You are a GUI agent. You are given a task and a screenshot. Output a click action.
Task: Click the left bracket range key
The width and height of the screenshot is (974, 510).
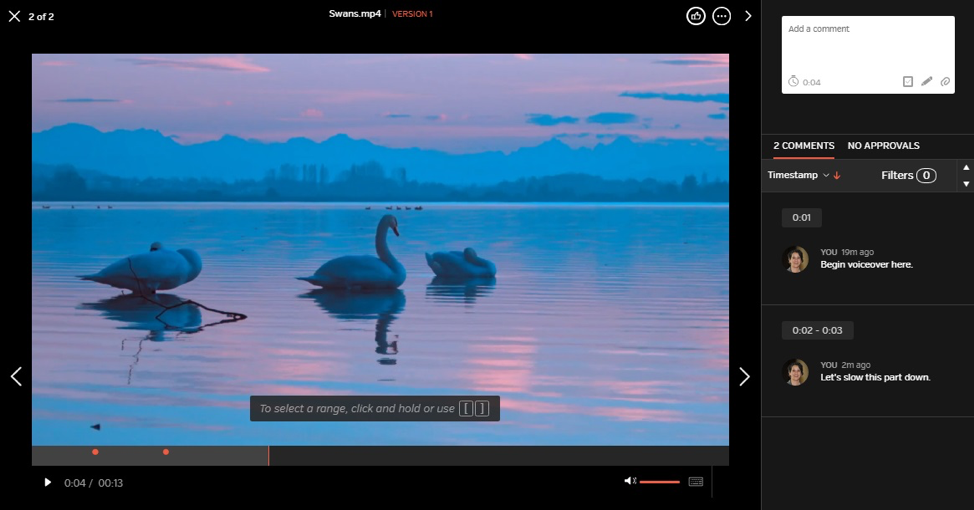click(x=467, y=409)
